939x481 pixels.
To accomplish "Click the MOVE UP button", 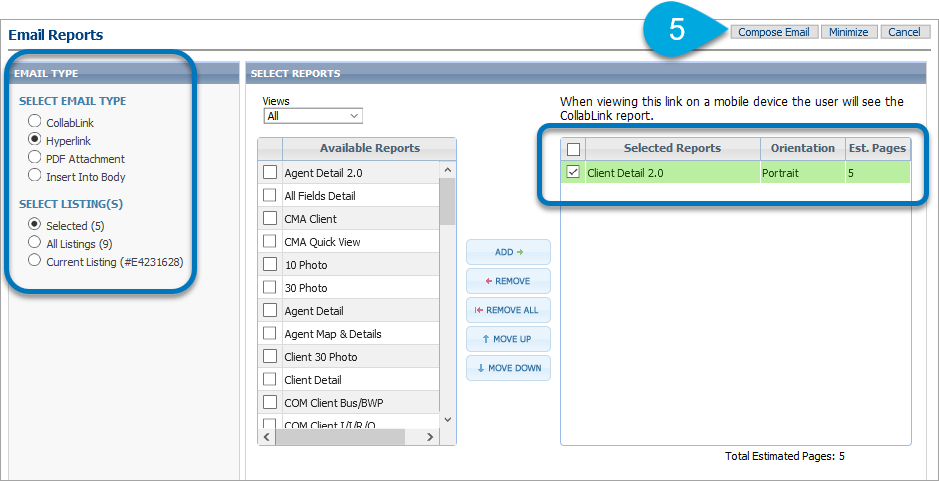I will tap(508, 339).
